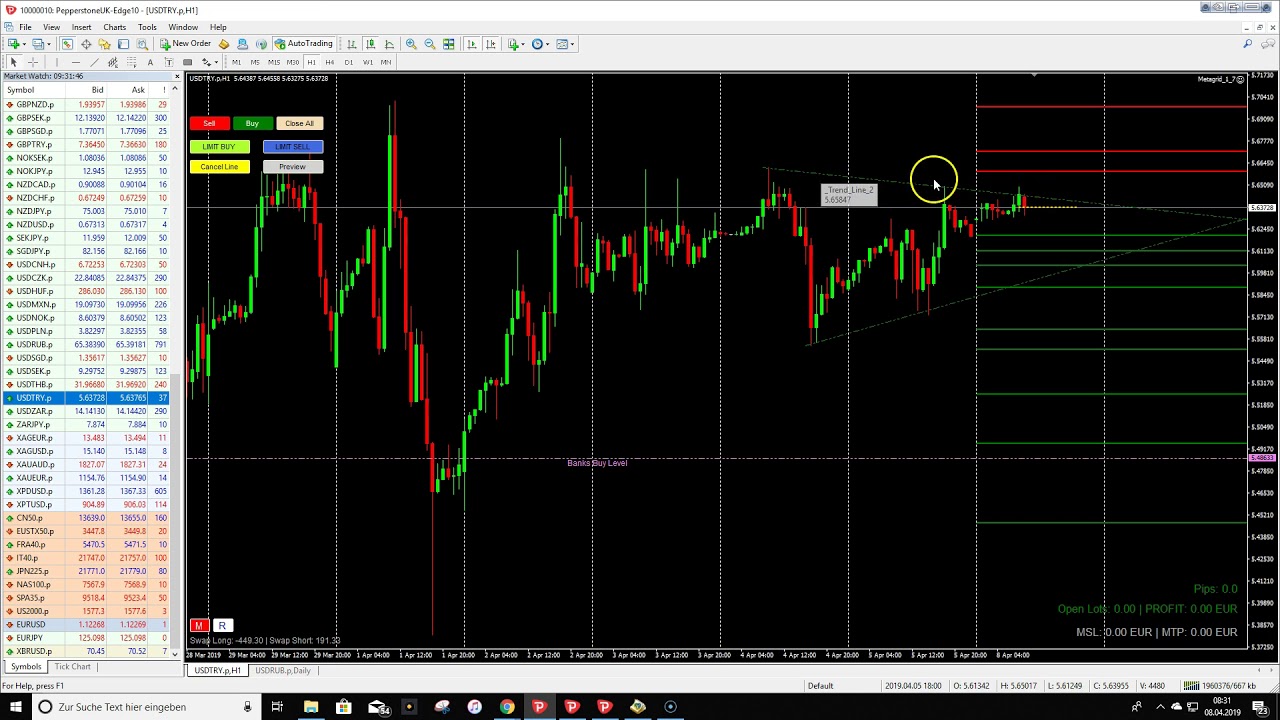Image resolution: width=1280 pixels, height=720 pixels.
Task: Open the chart Templates icon
Action: point(562,44)
